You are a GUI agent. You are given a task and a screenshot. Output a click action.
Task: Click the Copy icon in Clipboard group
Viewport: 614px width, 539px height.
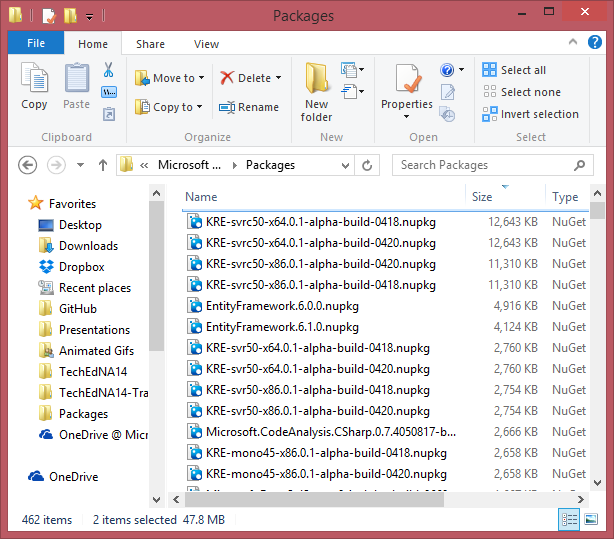tap(34, 78)
